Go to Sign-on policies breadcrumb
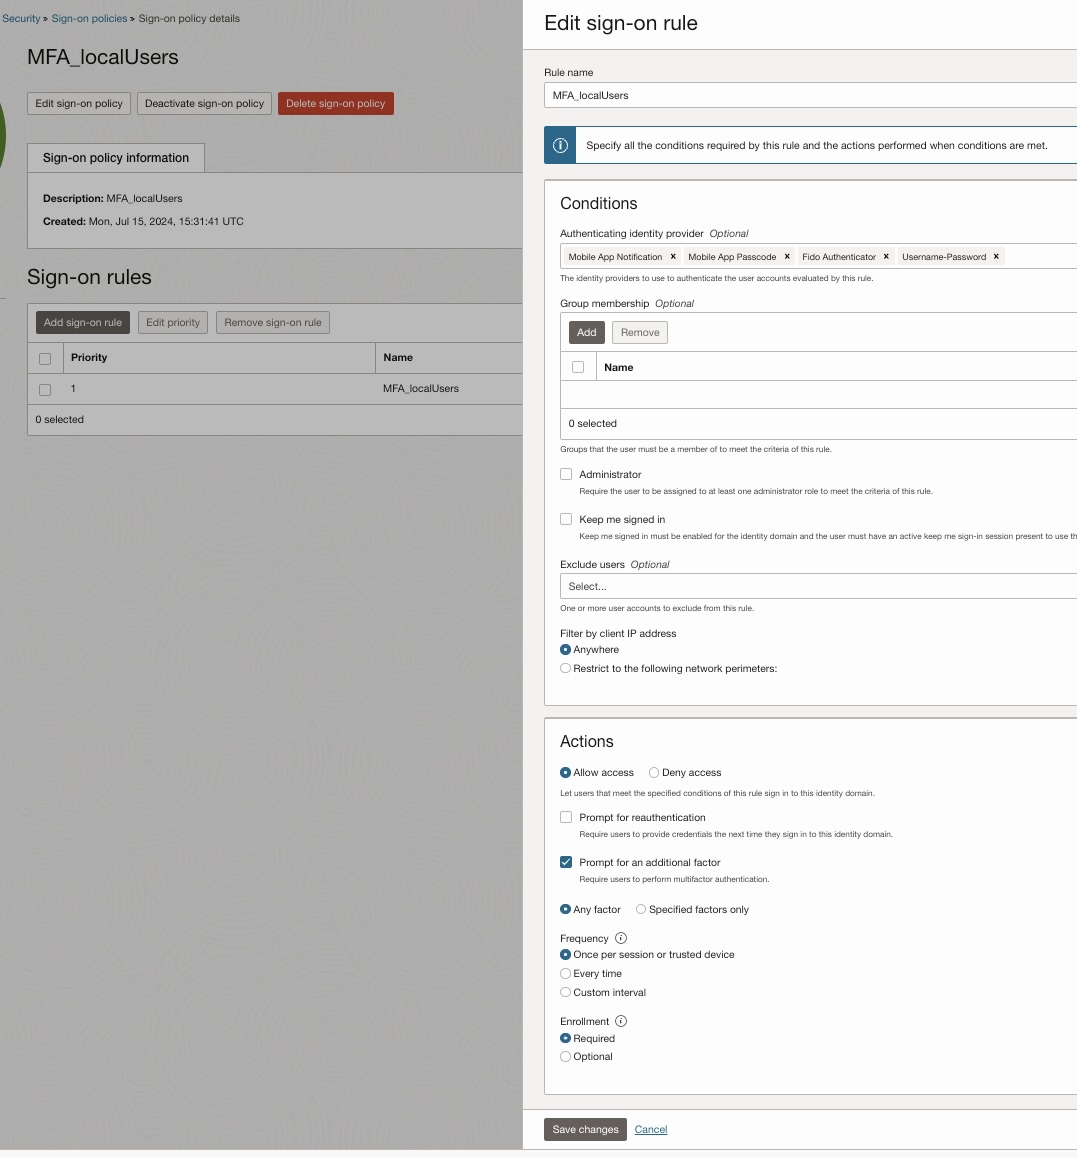Image resolution: width=1077 pixels, height=1158 pixels. coord(89,18)
